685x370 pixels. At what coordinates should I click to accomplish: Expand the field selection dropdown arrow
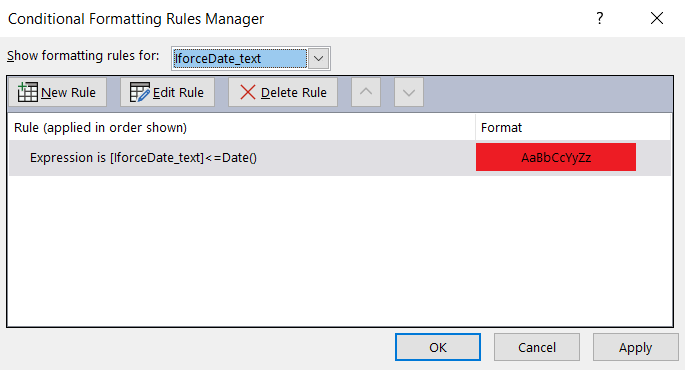[318, 58]
